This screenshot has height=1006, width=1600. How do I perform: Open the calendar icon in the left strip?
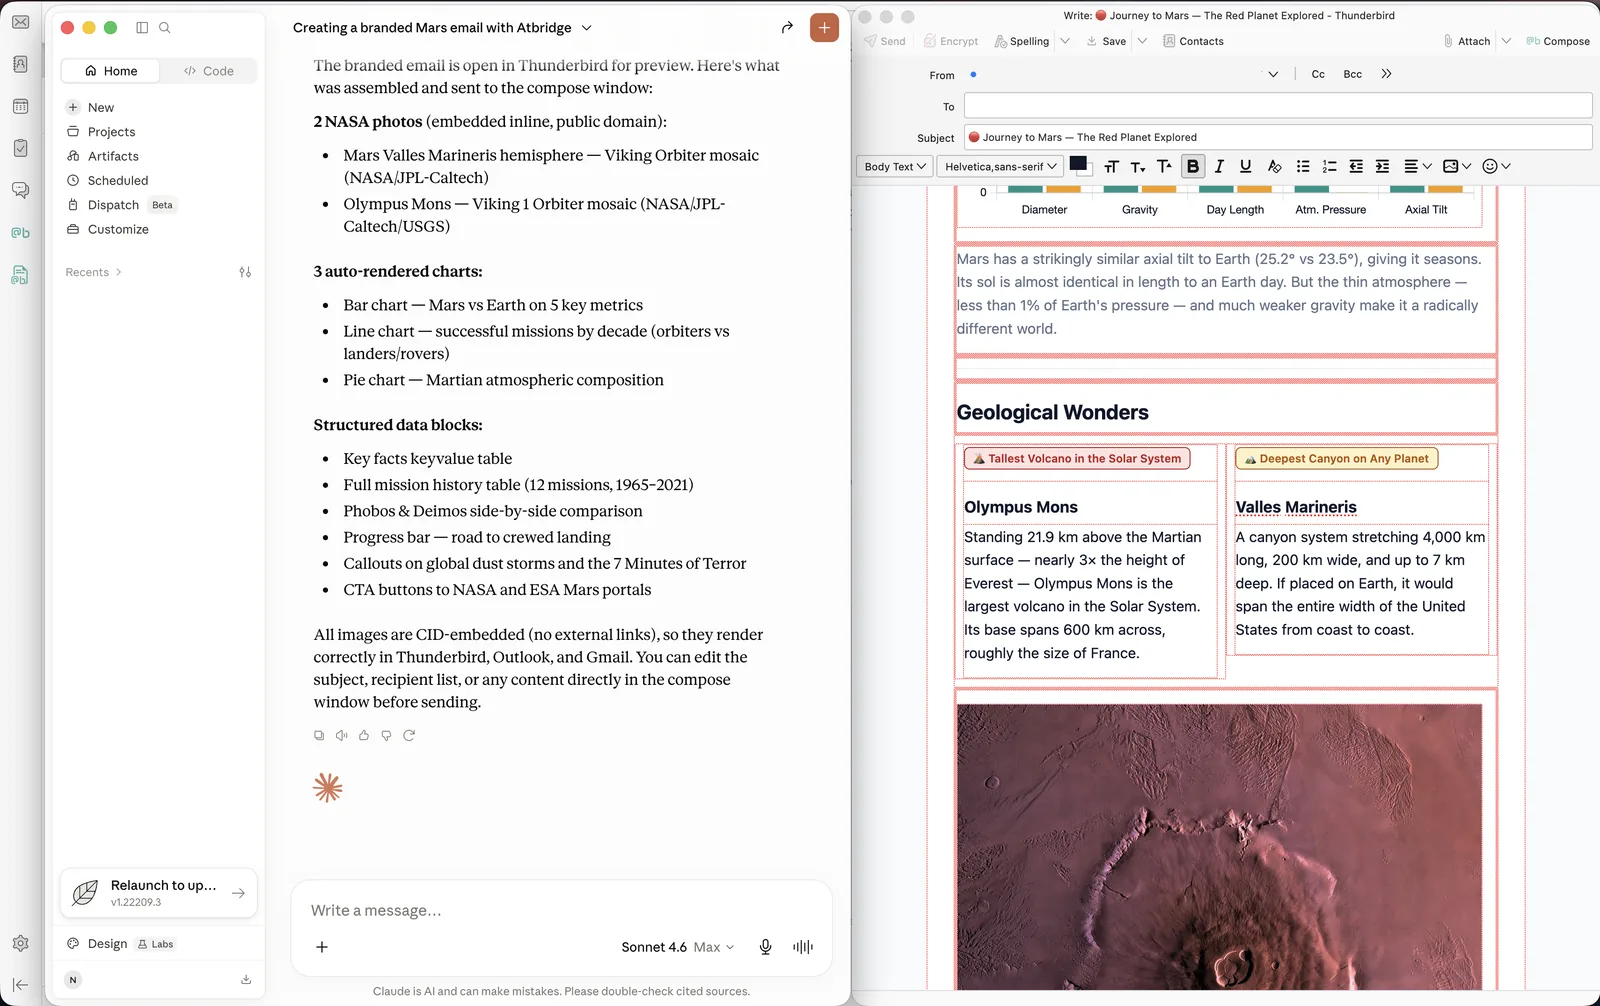tap(20, 106)
